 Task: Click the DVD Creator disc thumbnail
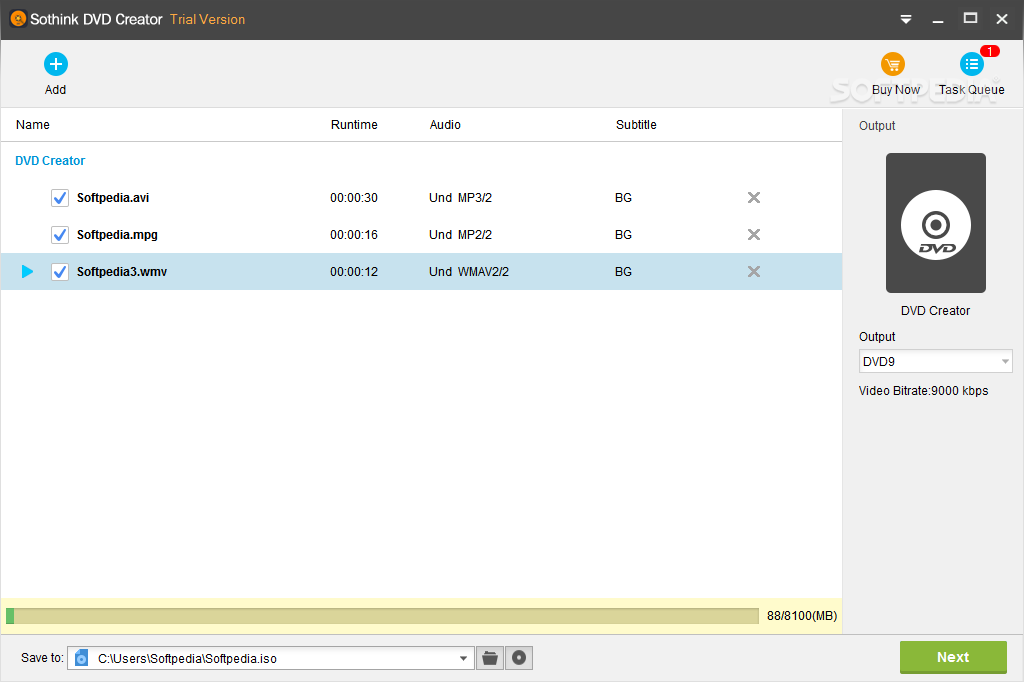935,223
